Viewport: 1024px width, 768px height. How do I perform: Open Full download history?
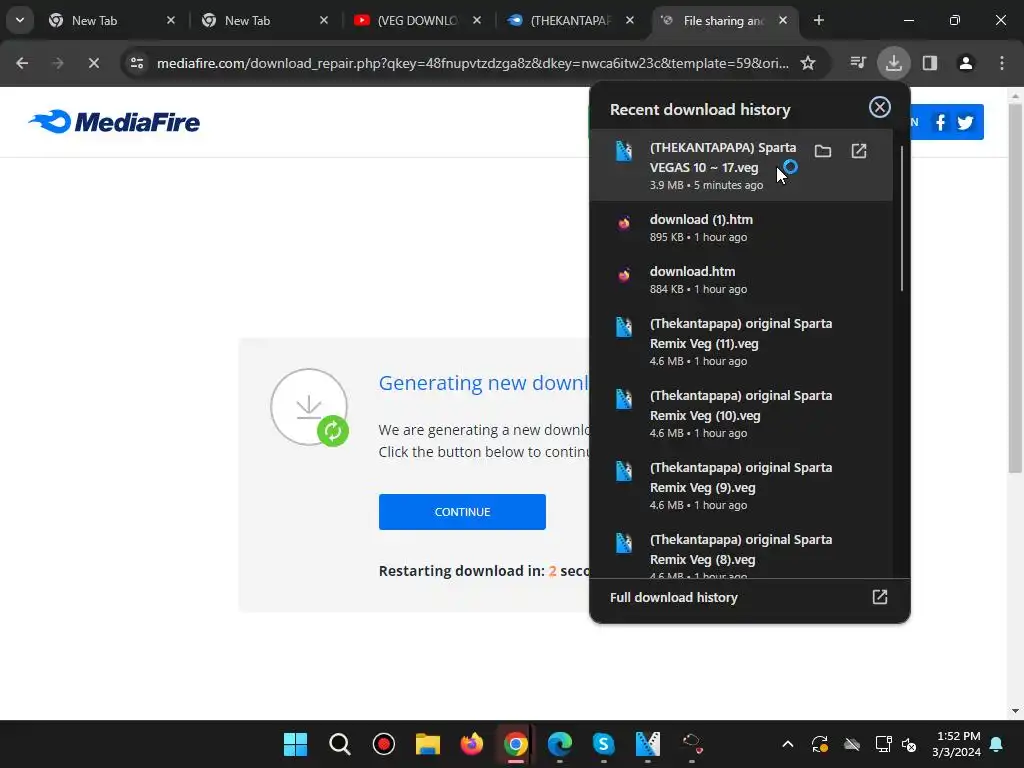point(749,598)
